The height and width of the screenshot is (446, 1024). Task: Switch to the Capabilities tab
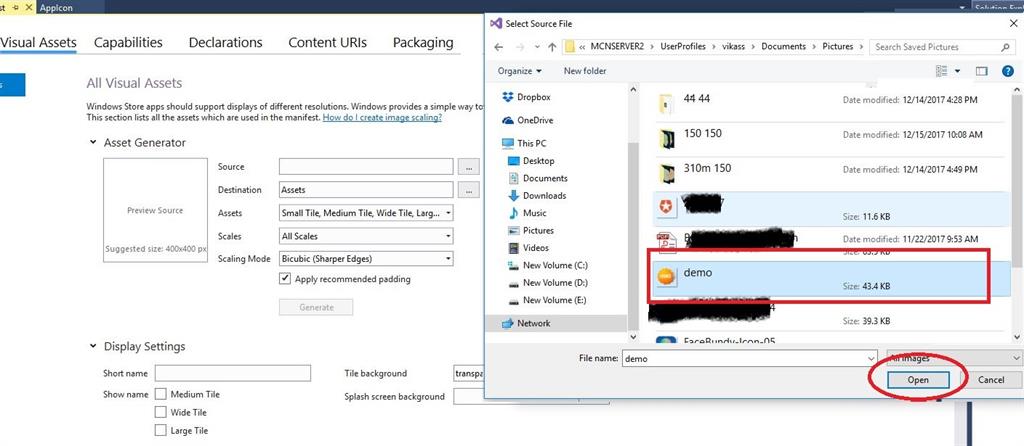tap(128, 43)
